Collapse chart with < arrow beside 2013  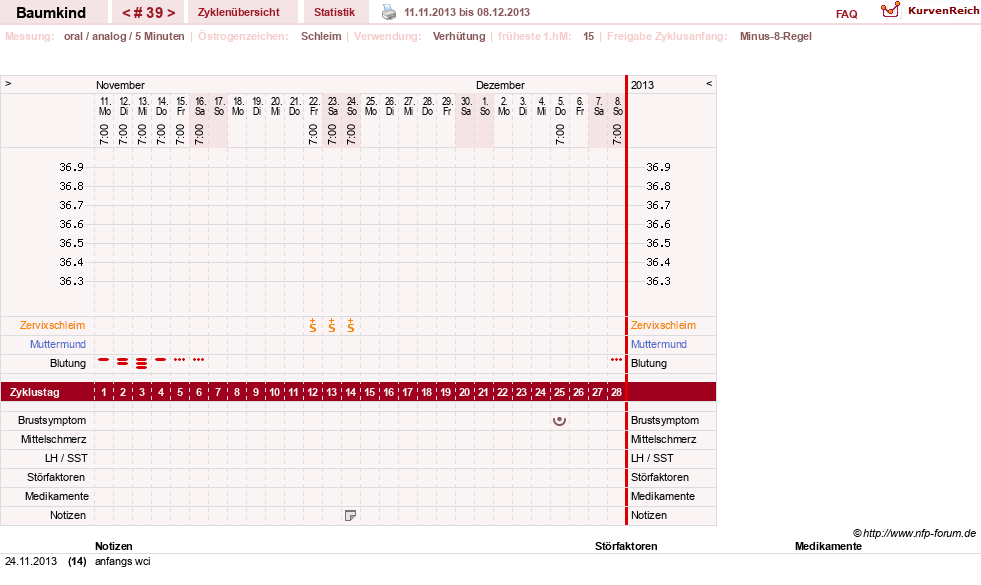click(709, 83)
